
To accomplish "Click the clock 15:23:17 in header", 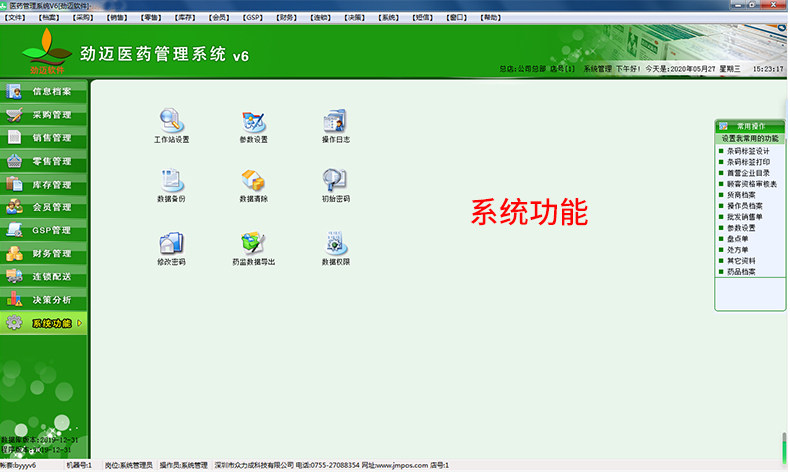I will click(x=768, y=69).
